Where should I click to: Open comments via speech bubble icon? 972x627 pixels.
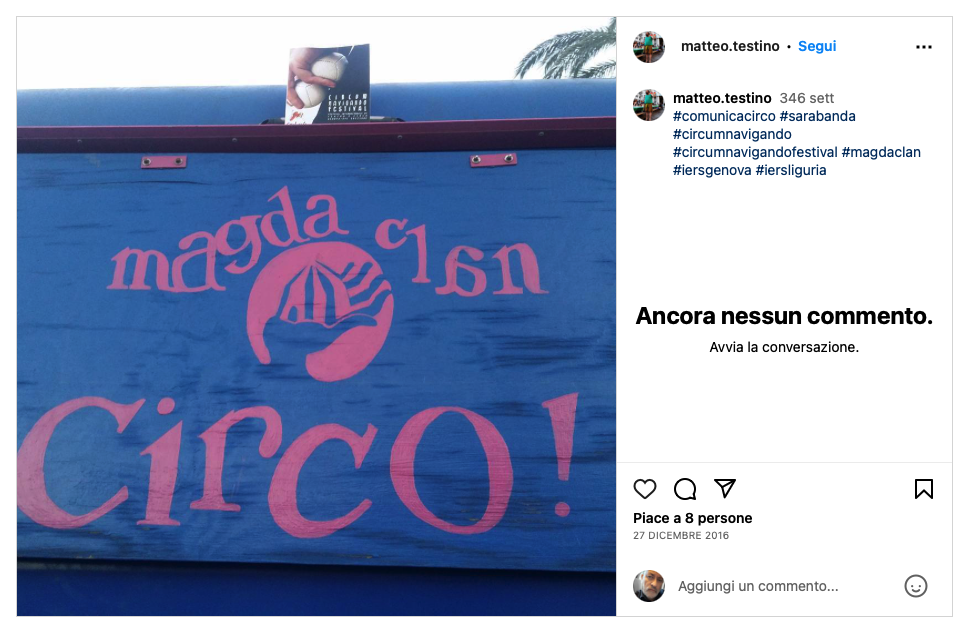coord(685,489)
